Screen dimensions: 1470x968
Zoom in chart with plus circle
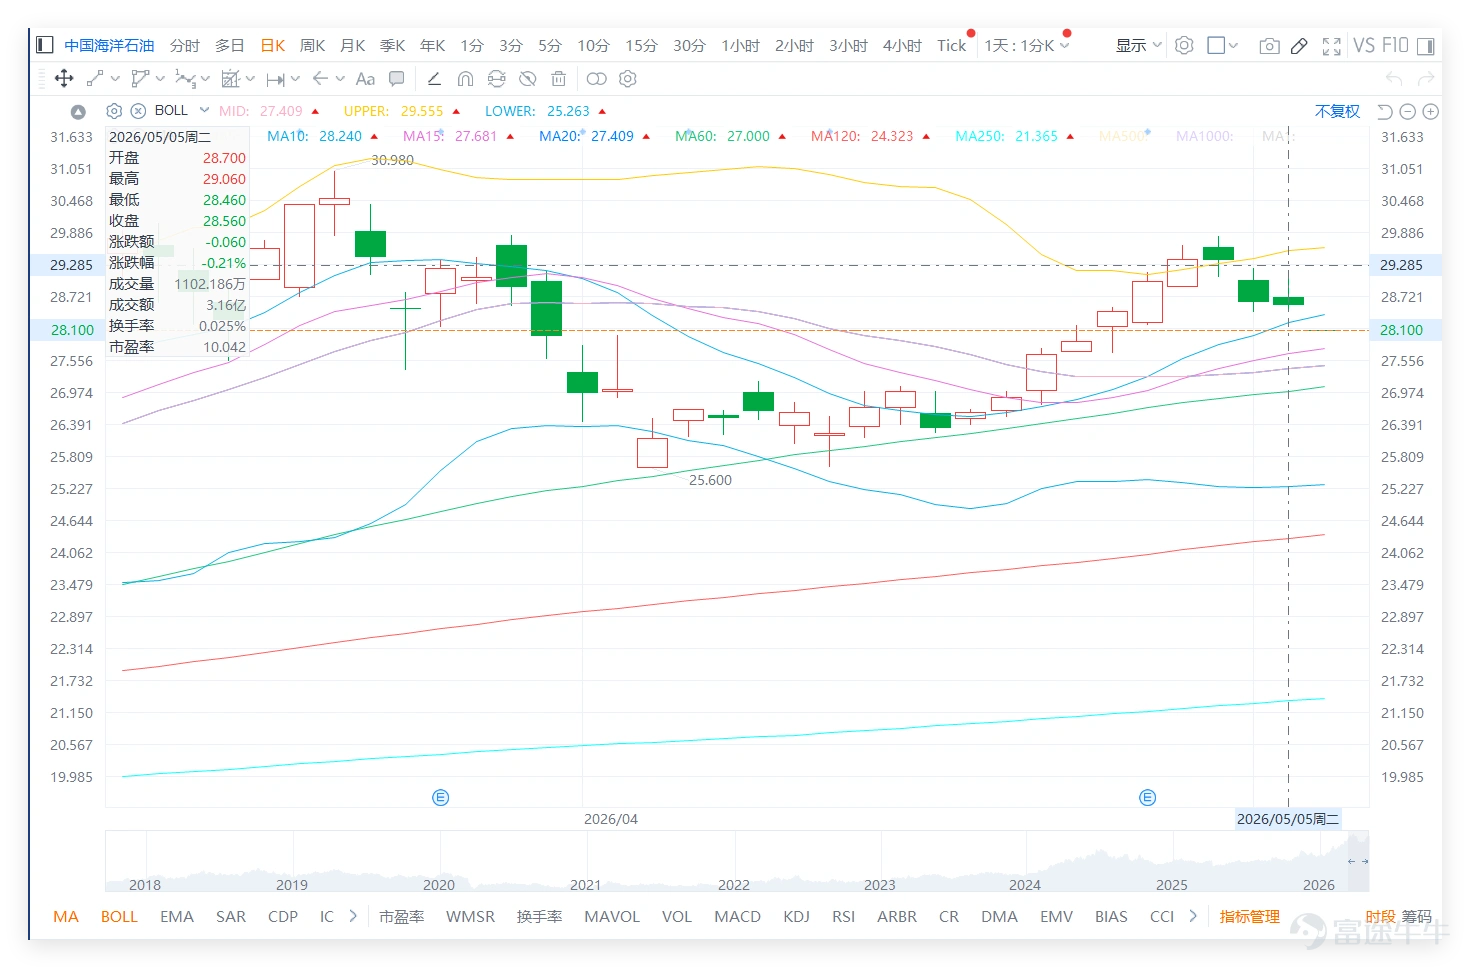click(1431, 112)
